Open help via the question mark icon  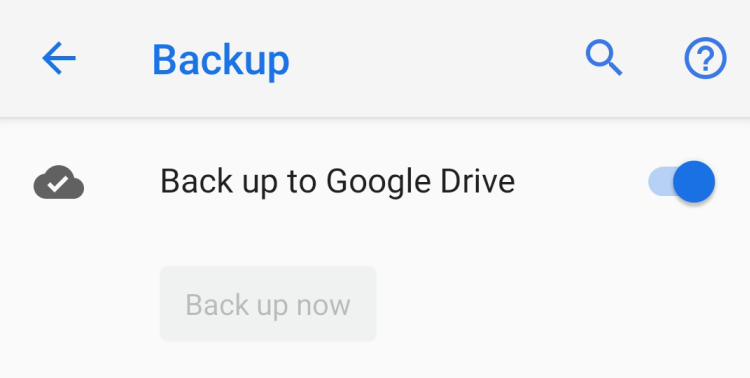point(706,58)
